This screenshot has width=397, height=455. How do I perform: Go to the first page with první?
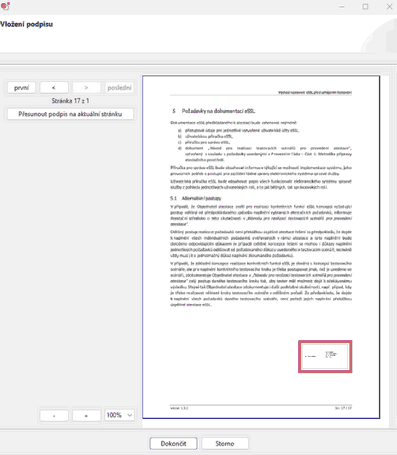(x=21, y=88)
